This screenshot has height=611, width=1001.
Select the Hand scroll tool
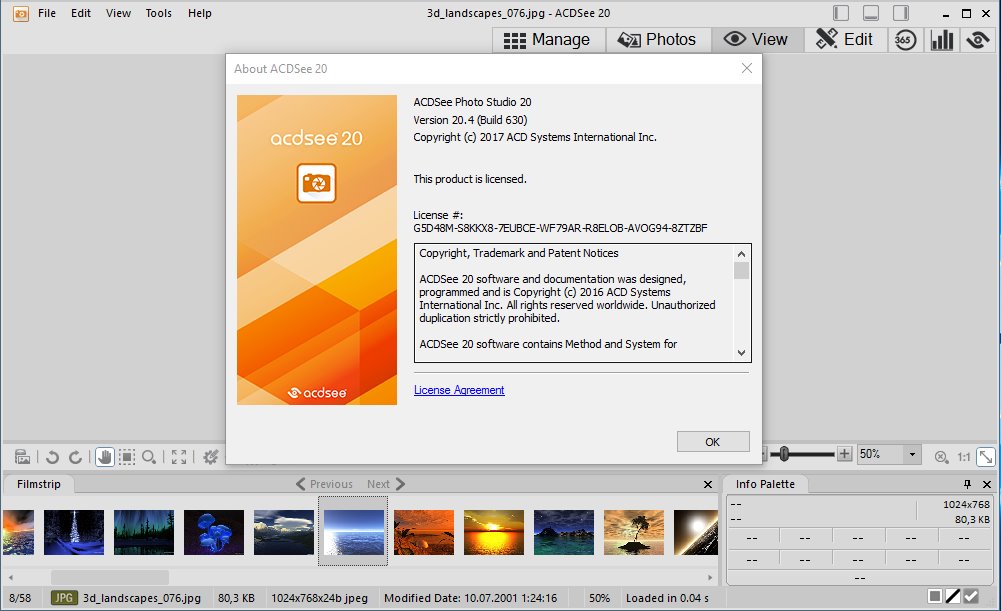[x=105, y=456]
